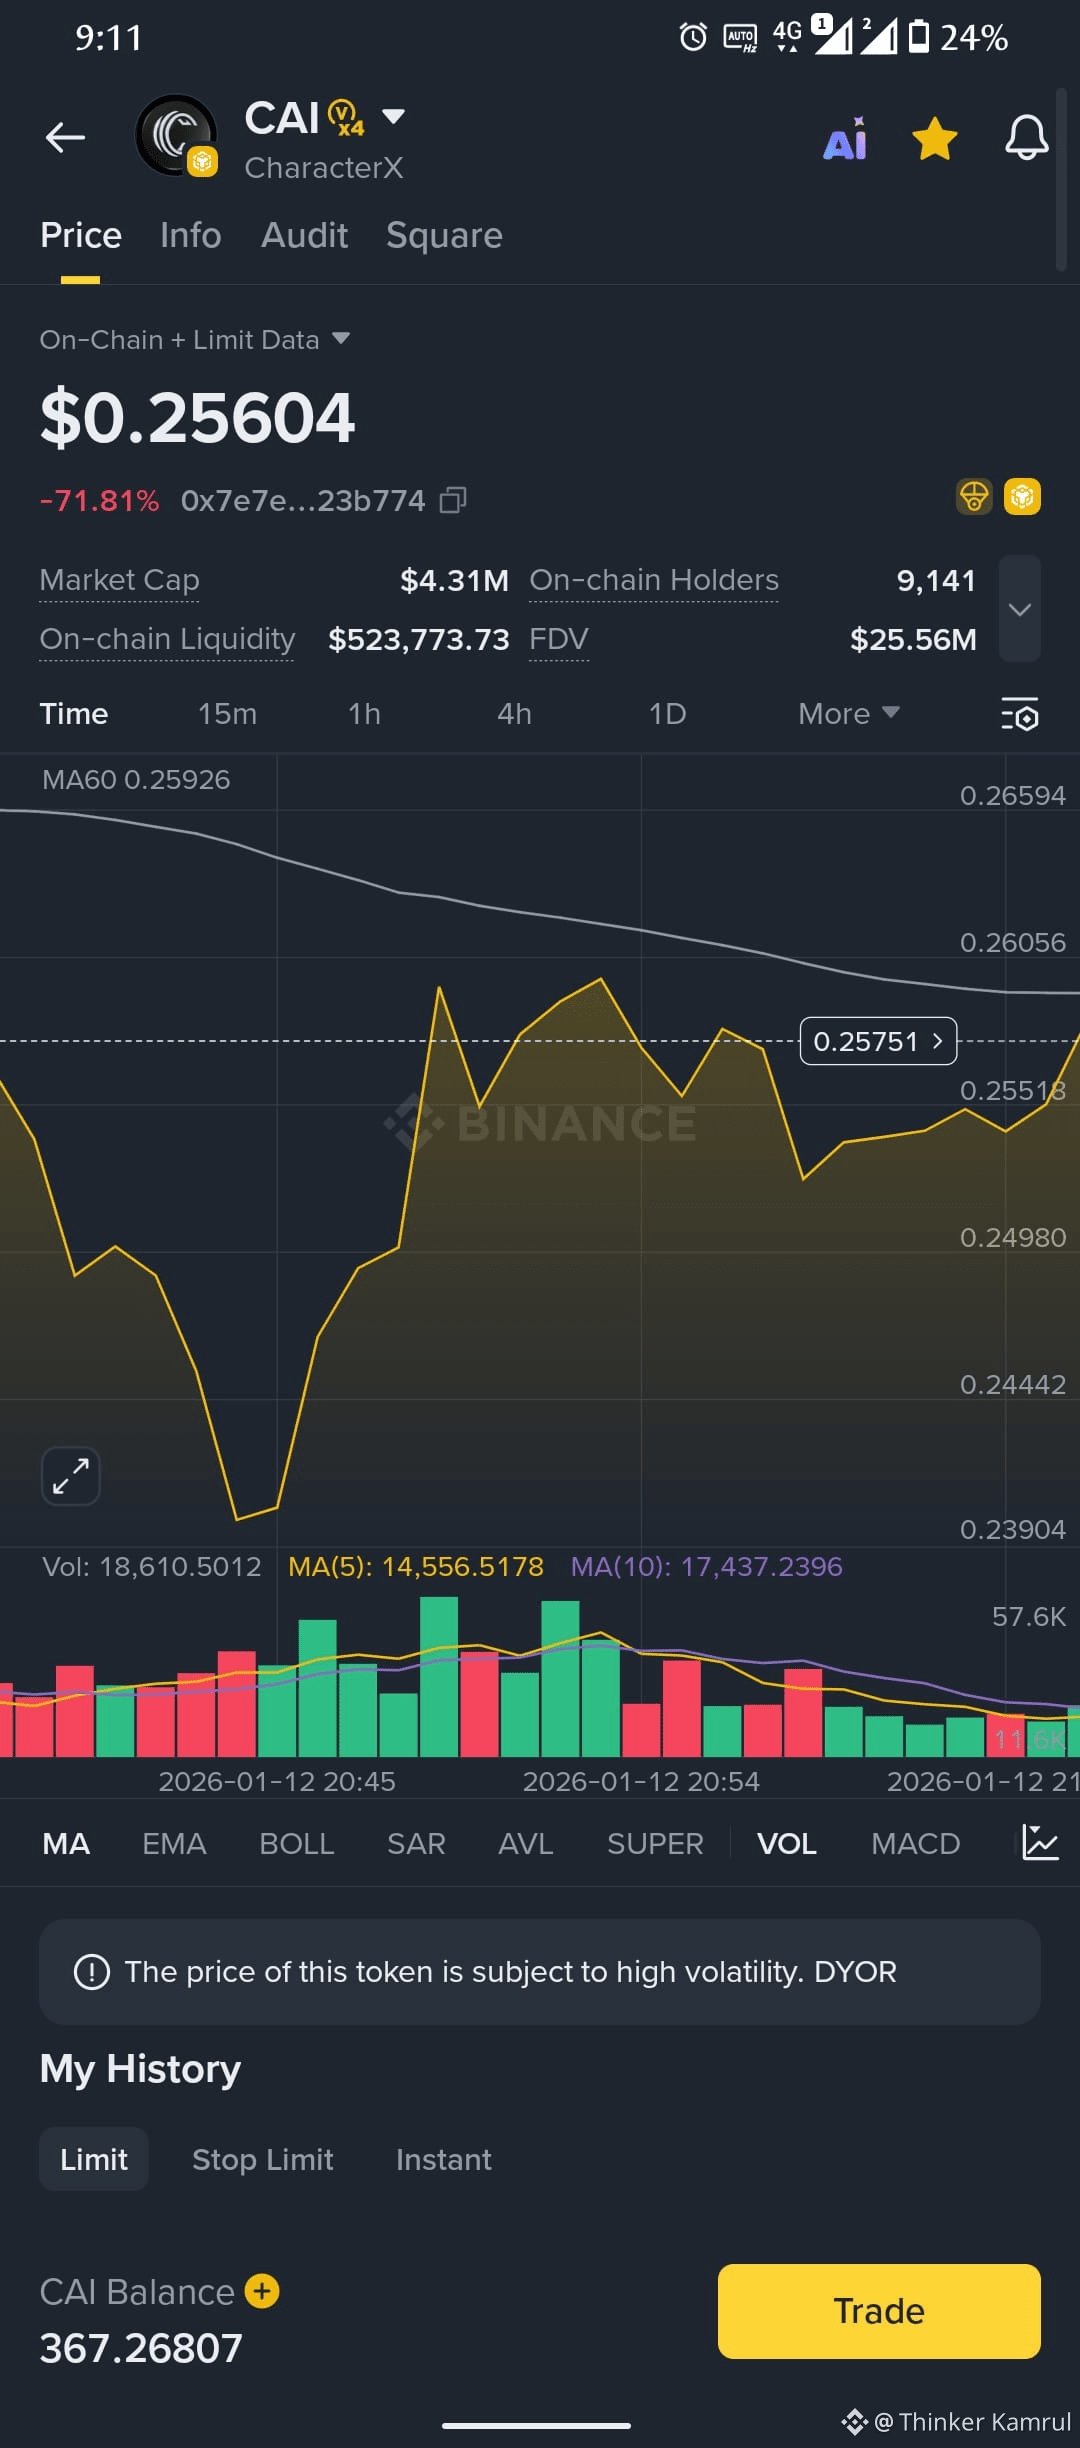Show Stop Limit order history
The height and width of the screenshot is (2448, 1080).
click(263, 2159)
